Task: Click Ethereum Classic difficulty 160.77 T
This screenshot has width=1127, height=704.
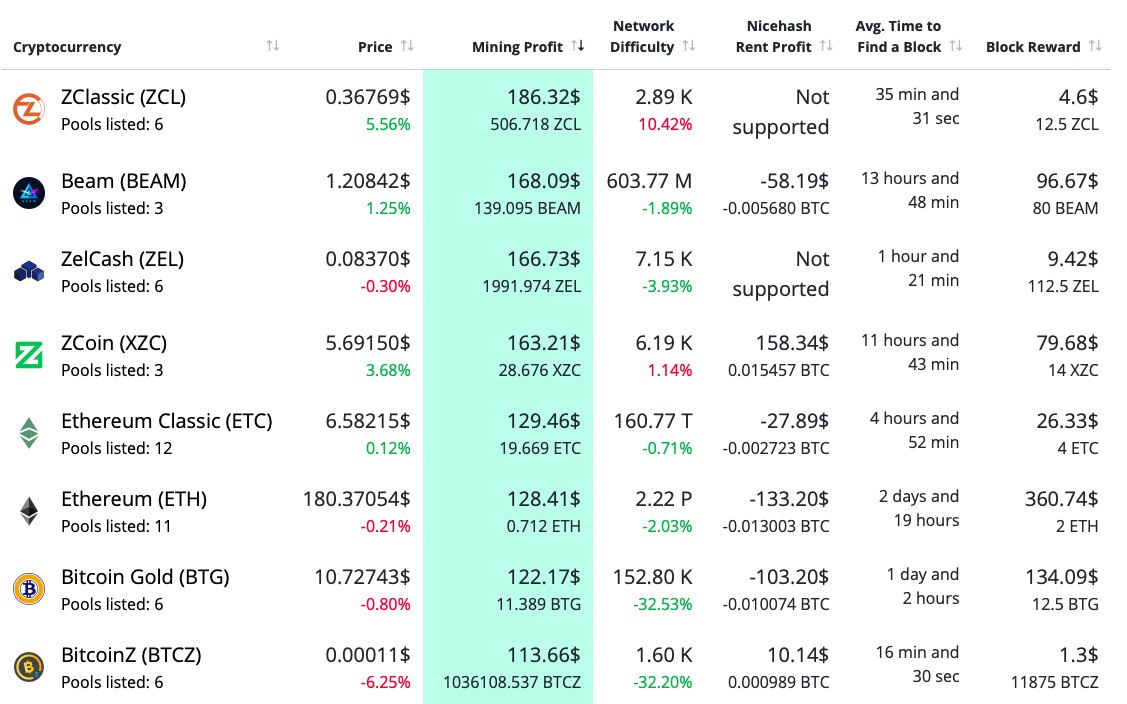Action: click(x=653, y=421)
